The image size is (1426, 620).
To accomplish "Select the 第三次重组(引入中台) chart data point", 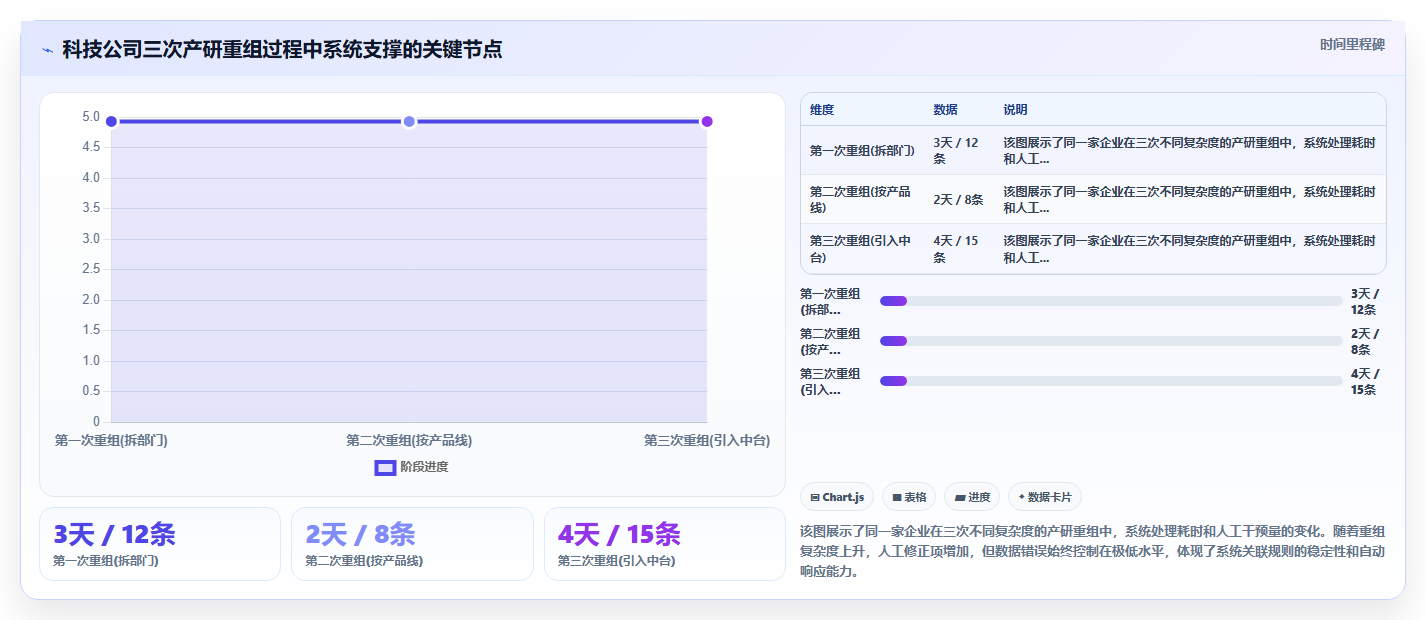I will pos(707,122).
